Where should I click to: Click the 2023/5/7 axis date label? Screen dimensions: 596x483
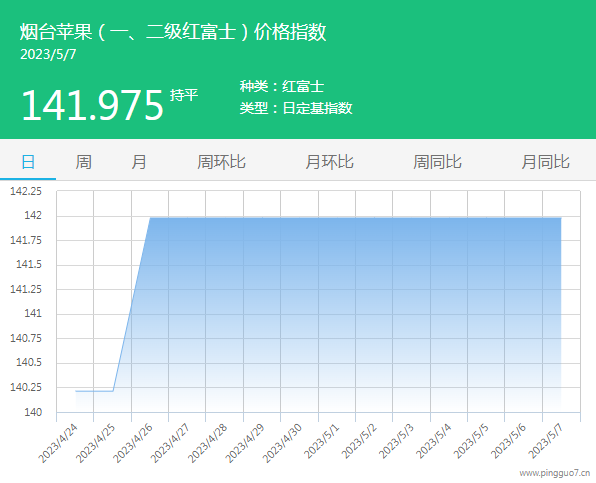[545, 442]
